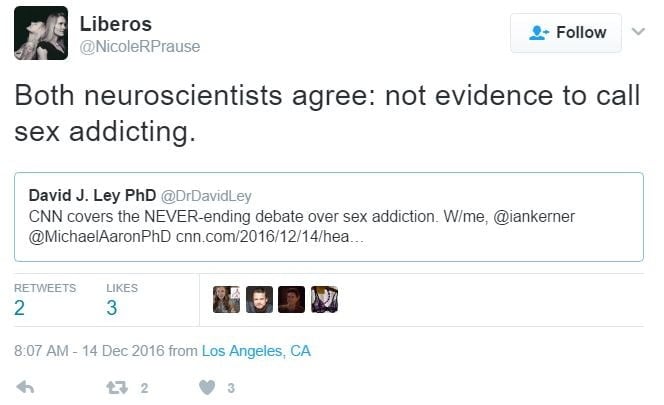View the list of 3 likes
Screen dimensions: 664x405
tap(122, 299)
